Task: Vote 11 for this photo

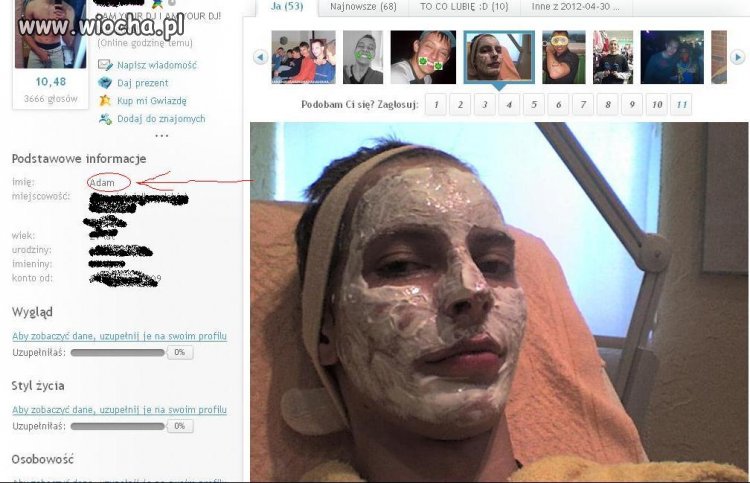Action: (x=681, y=104)
